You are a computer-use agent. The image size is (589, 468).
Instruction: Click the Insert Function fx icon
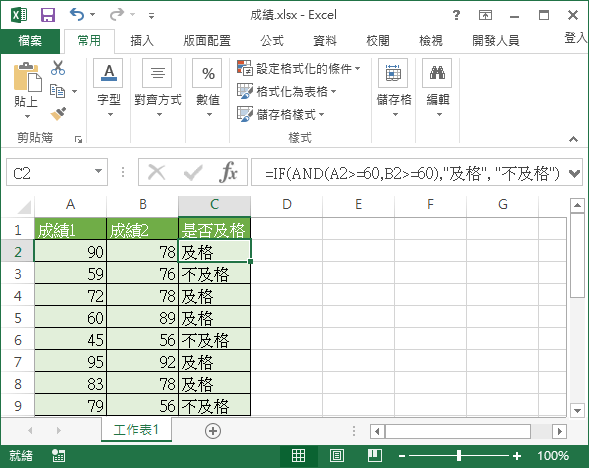[228, 173]
